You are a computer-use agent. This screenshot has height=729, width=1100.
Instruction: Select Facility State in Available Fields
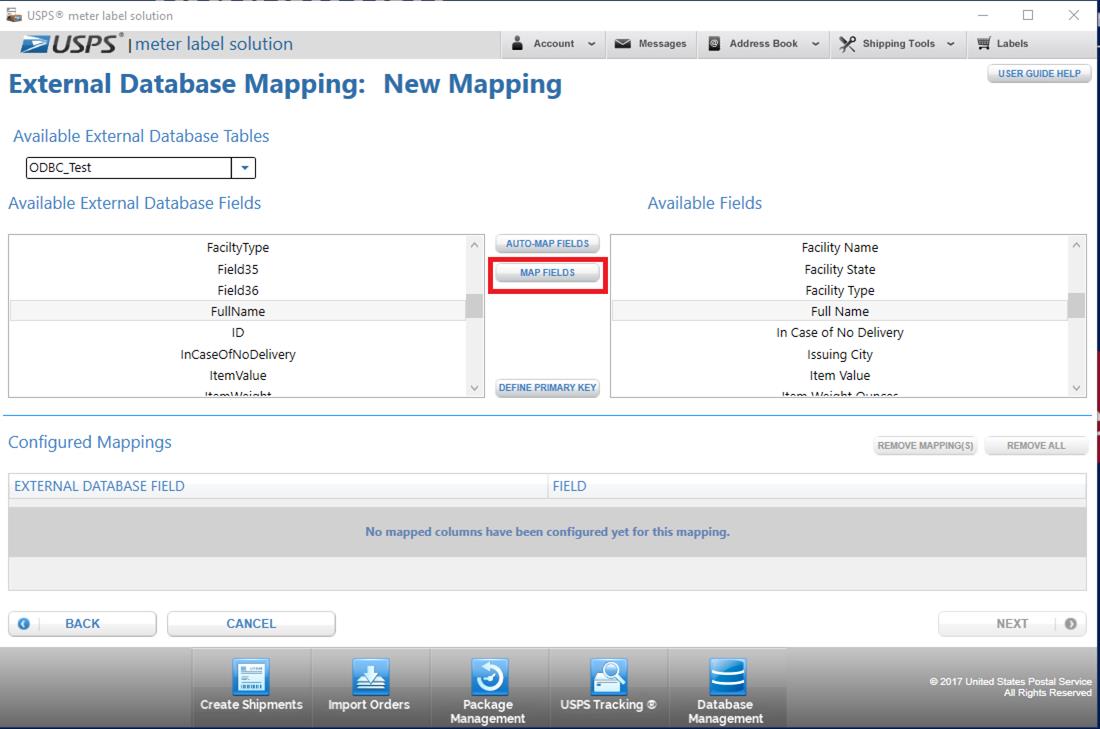[839, 269]
